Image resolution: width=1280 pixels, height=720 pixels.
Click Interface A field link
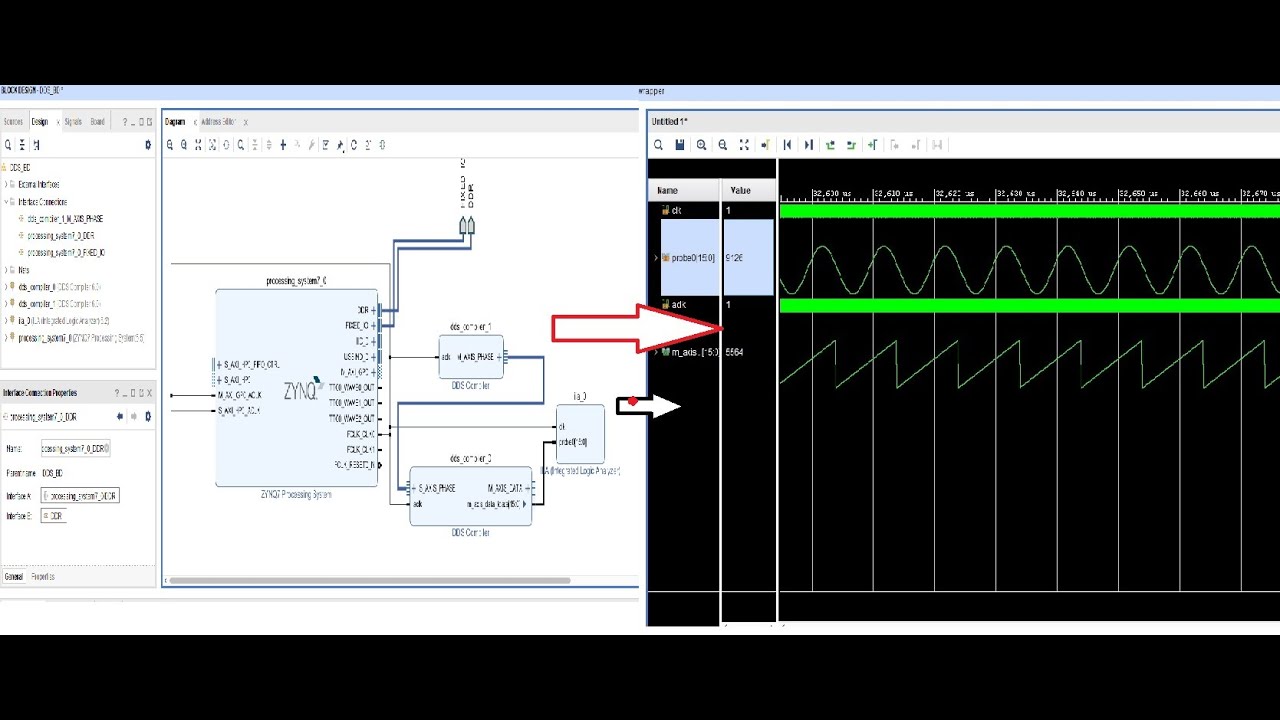click(80, 496)
